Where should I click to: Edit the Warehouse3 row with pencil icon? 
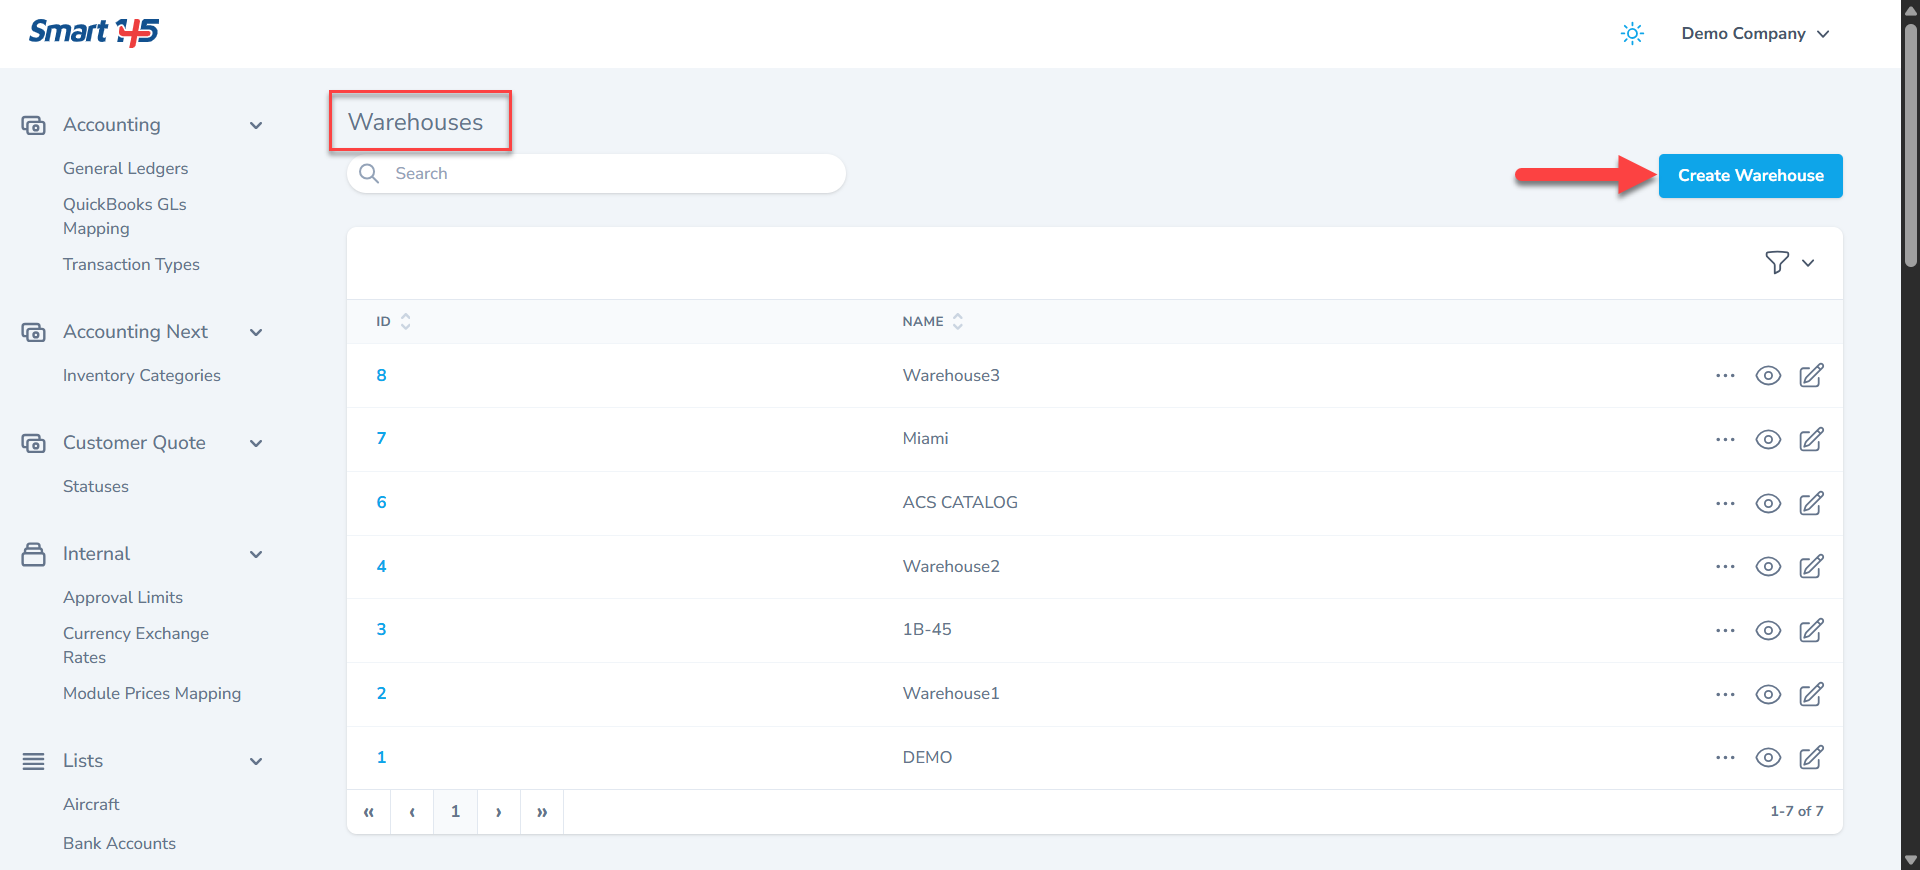coord(1811,376)
